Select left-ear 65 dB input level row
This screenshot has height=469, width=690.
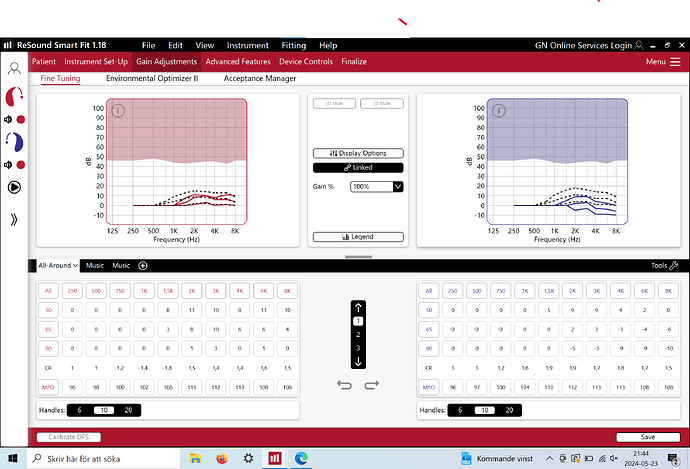(429, 329)
